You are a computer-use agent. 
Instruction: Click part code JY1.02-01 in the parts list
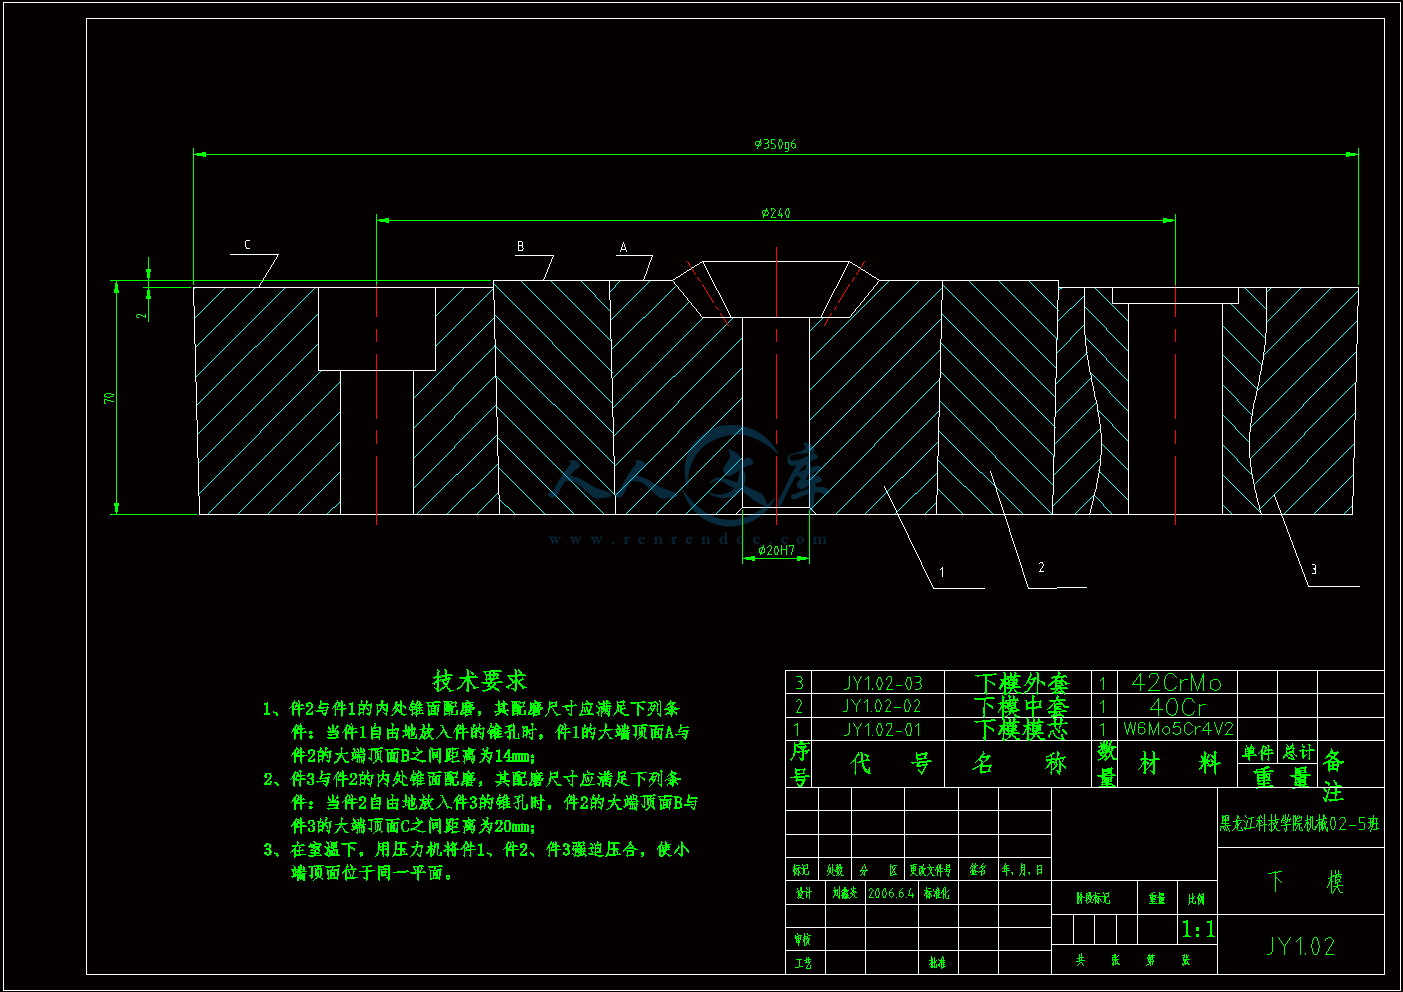tap(882, 729)
